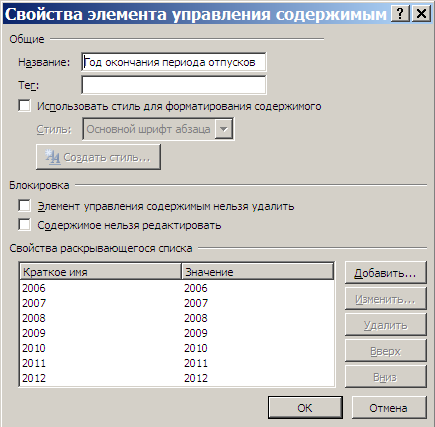
Task: Select the 2006 list entry
Action: point(177,288)
